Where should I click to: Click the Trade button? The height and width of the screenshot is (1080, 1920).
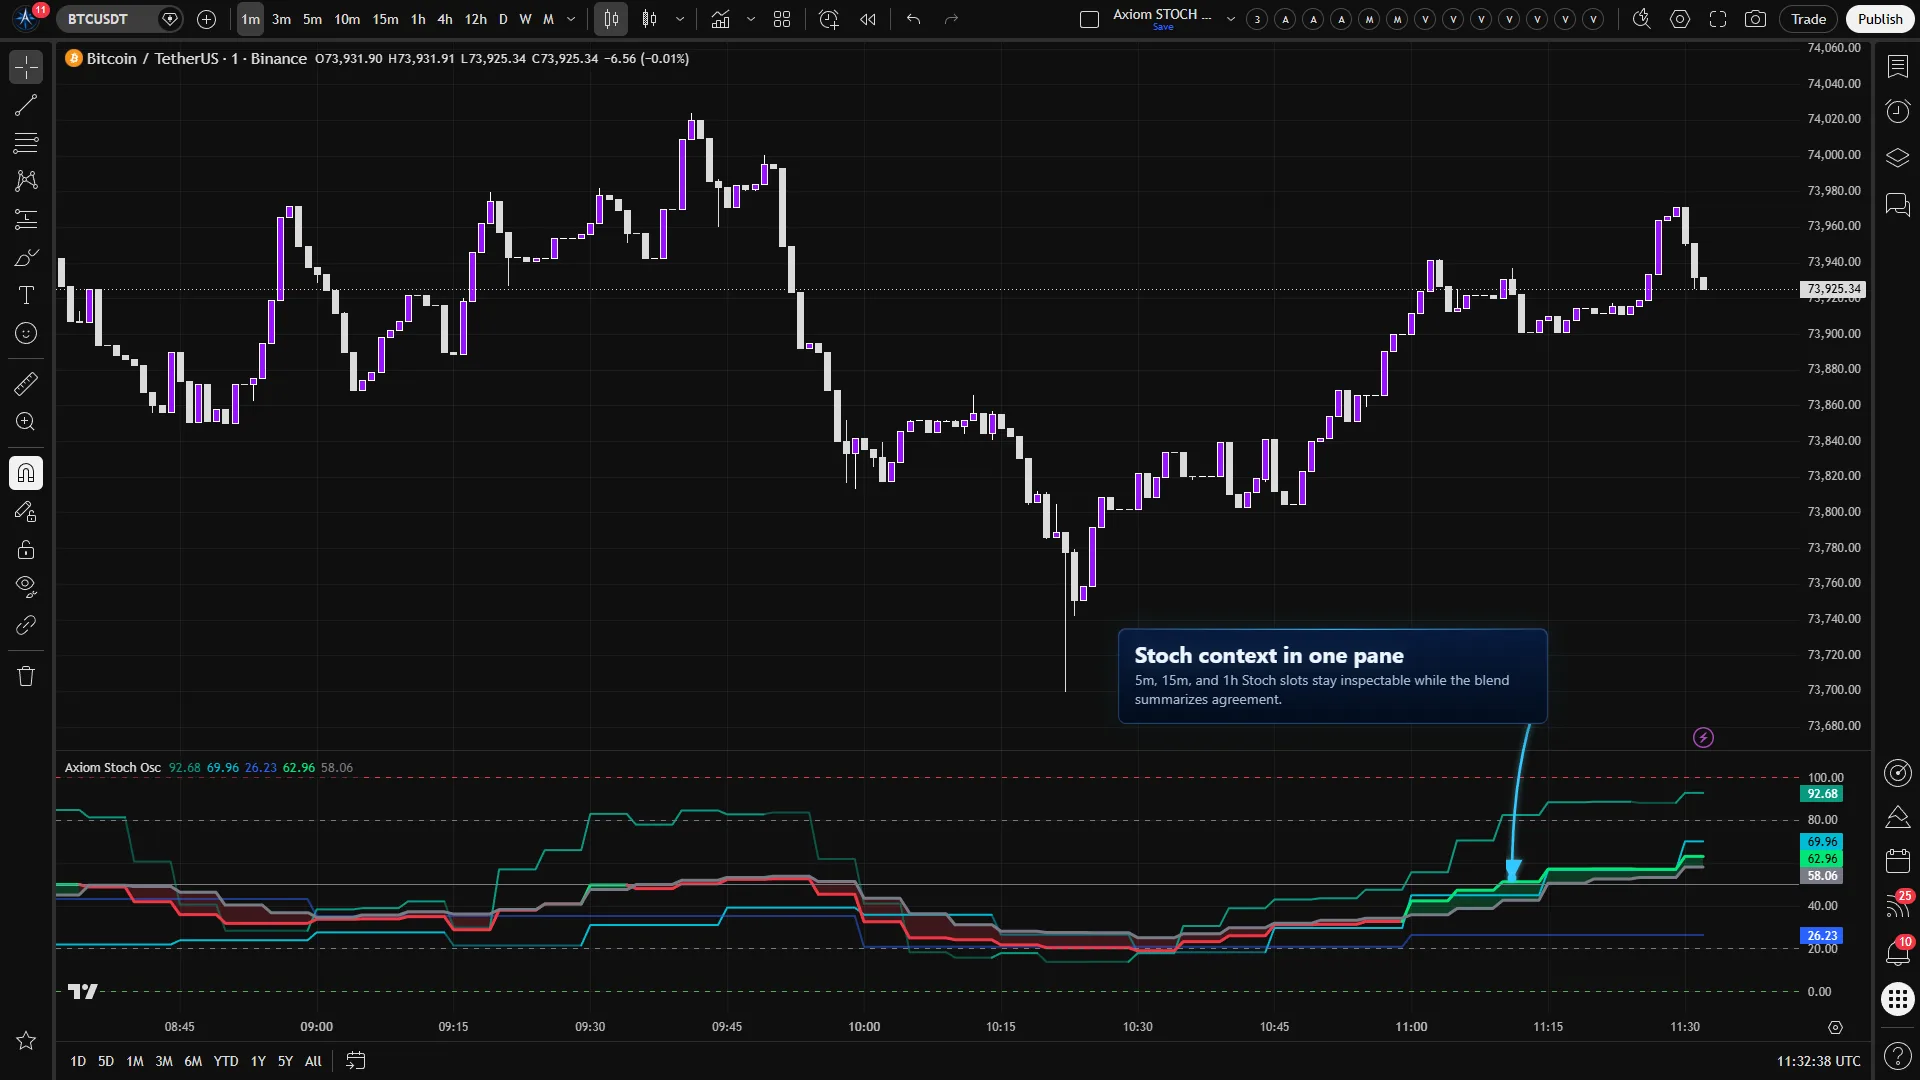(1808, 19)
